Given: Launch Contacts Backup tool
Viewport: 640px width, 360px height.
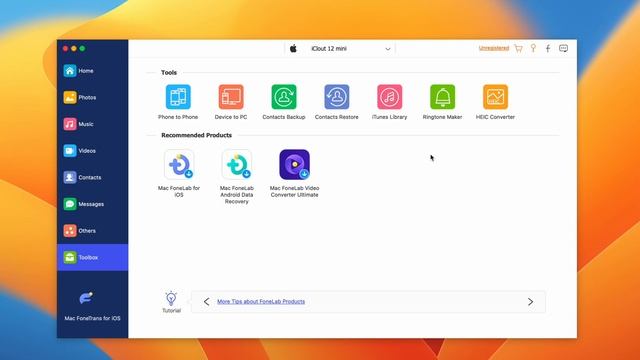Looking at the screenshot, I should coord(284,97).
